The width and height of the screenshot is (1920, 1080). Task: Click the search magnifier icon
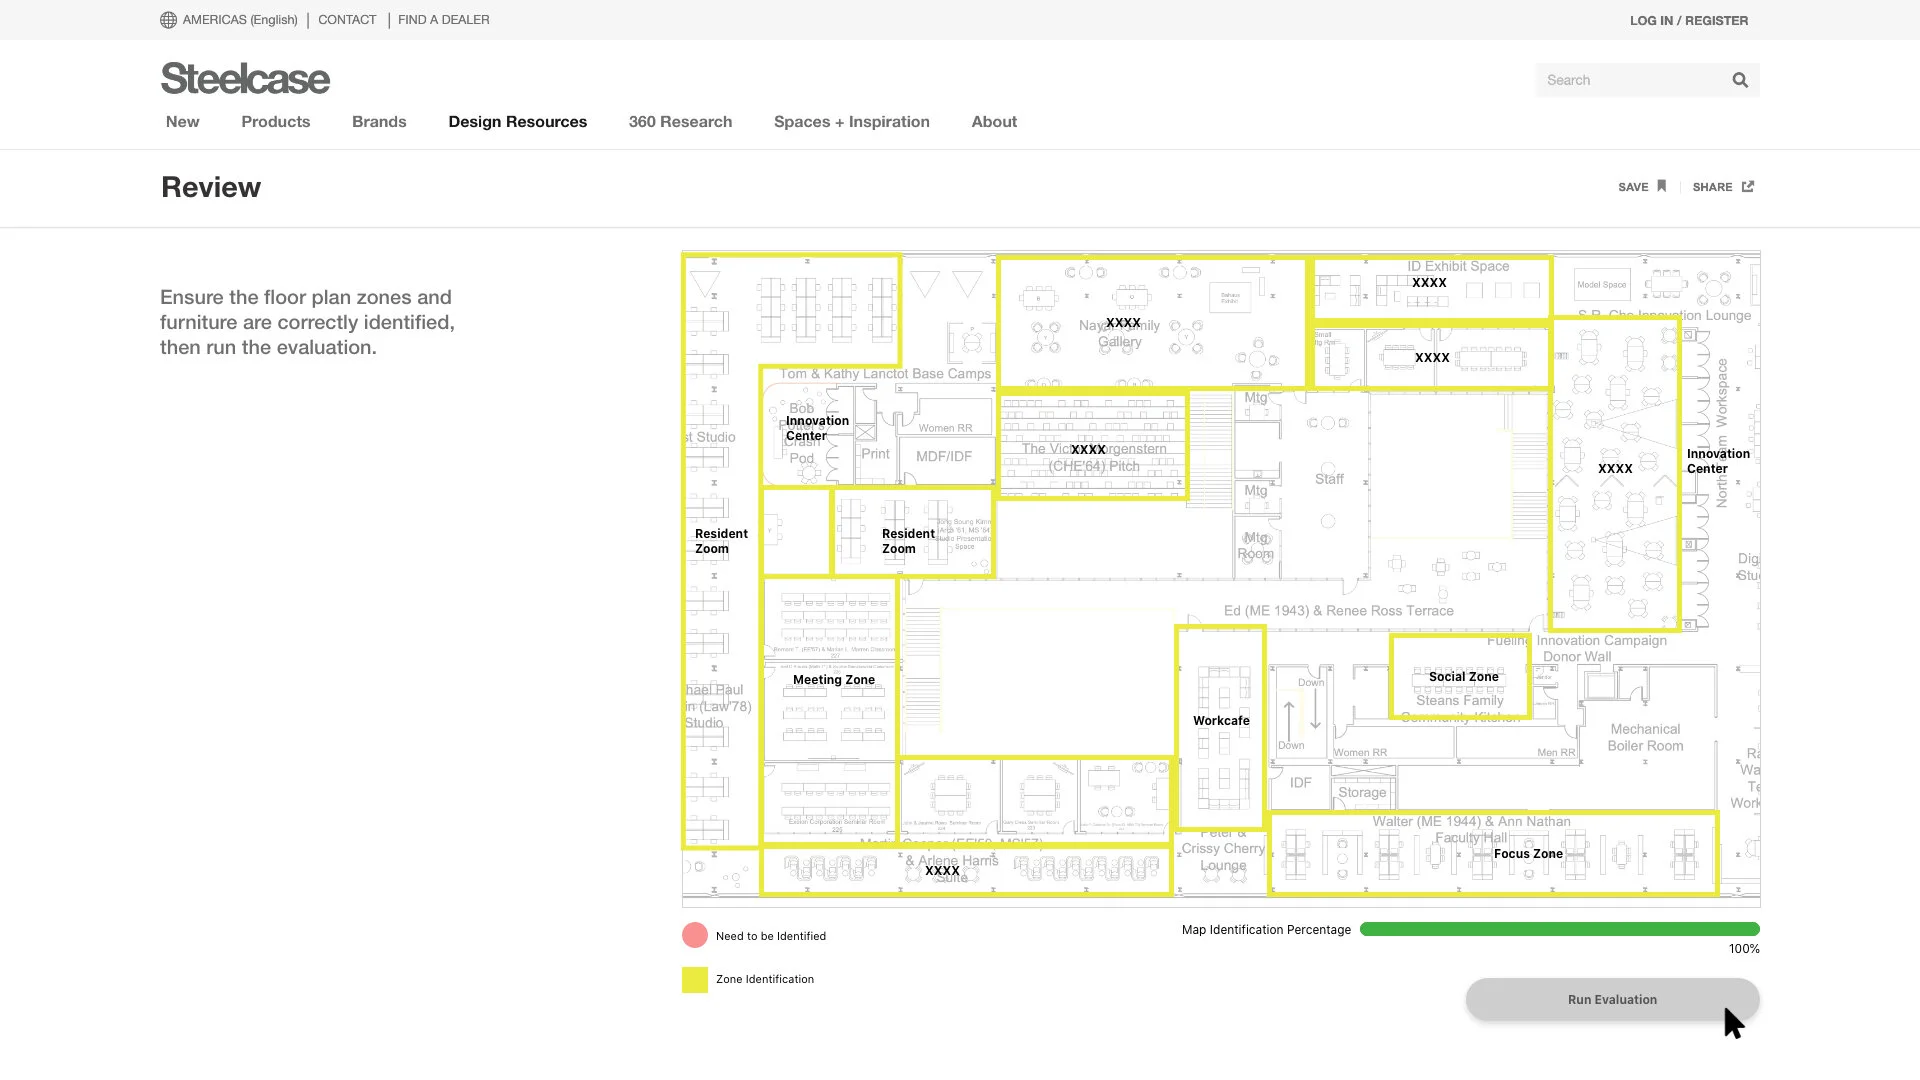pos(1740,80)
